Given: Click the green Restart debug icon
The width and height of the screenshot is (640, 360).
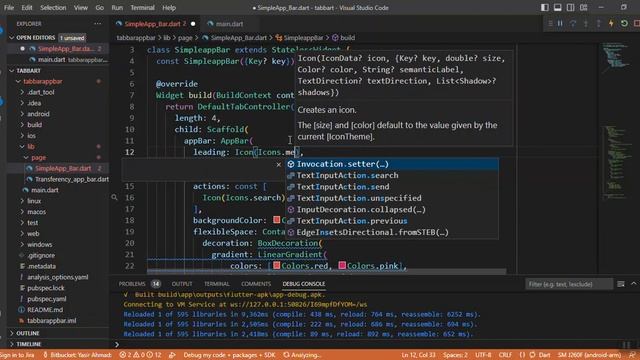Looking at the screenshot, I should [x=624, y=24].
